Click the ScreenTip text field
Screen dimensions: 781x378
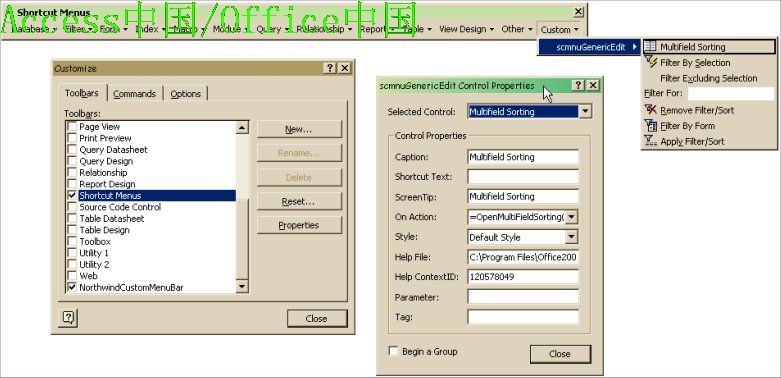[523, 197]
